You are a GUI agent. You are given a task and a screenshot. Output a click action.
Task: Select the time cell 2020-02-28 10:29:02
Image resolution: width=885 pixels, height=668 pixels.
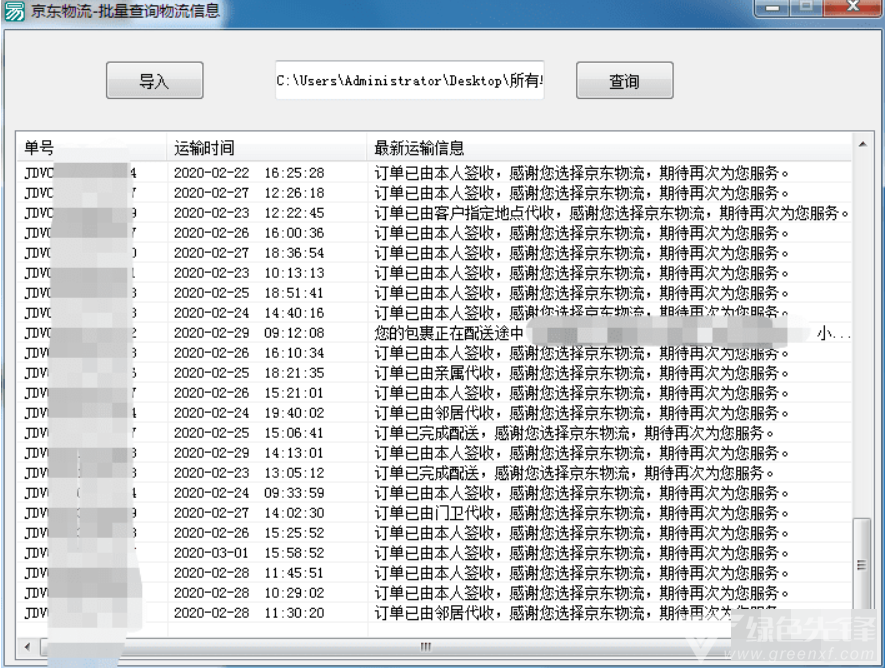coord(249,594)
